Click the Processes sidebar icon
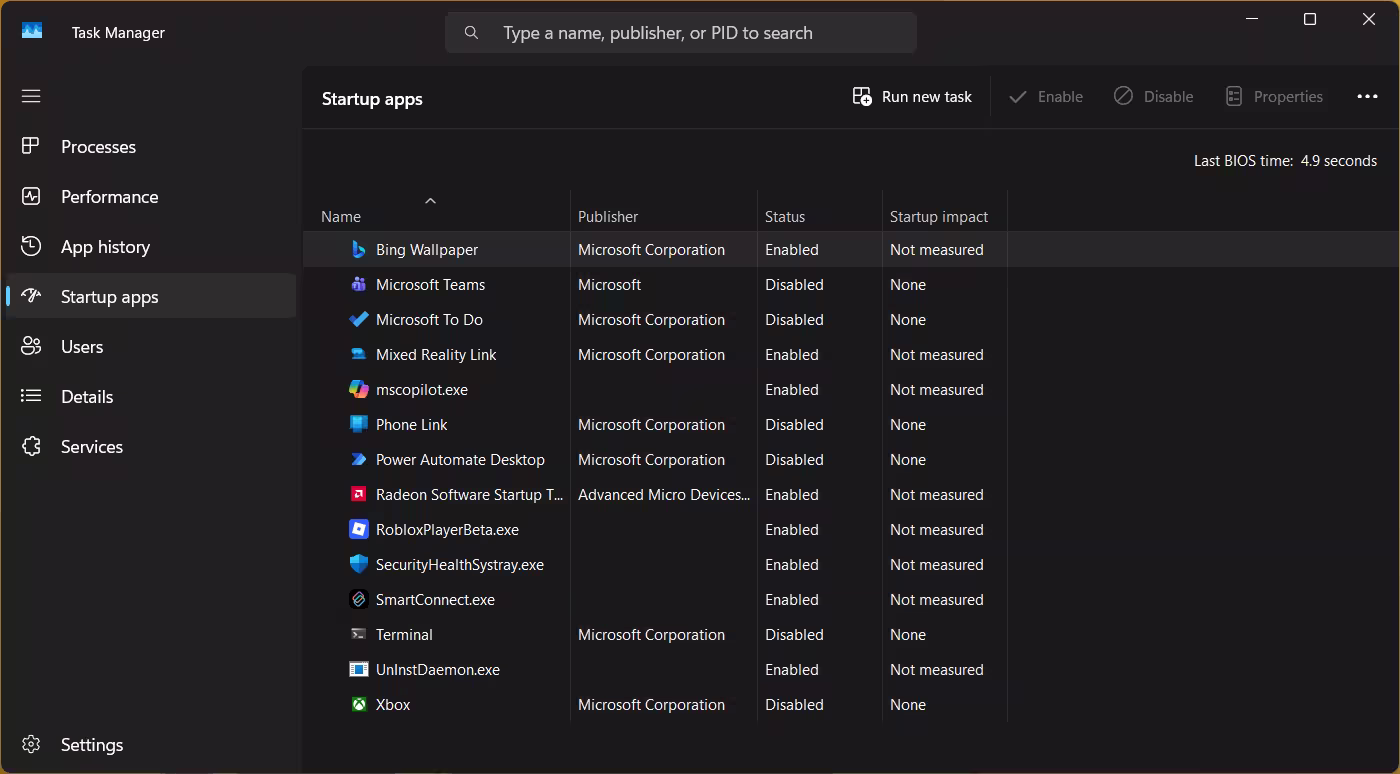Image resolution: width=1400 pixels, height=774 pixels. [x=31, y=146]
